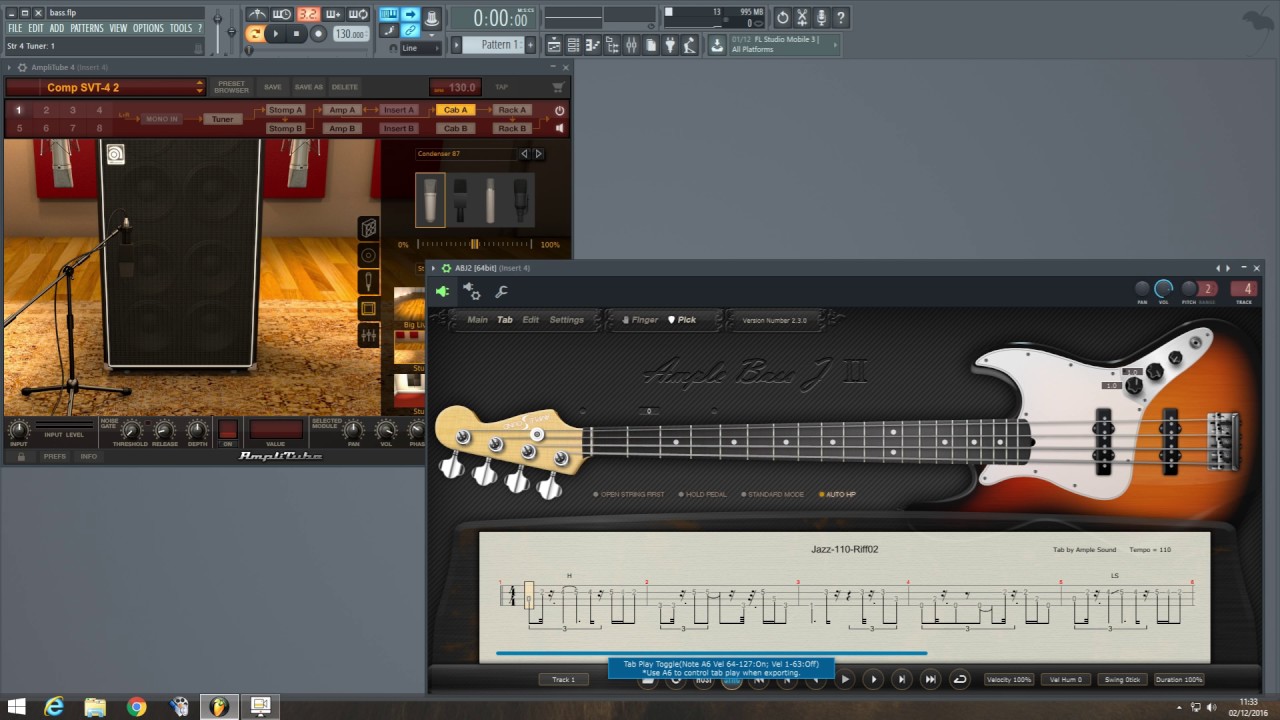Toggle OPEN STRING FIRST option

coord(629,494)
